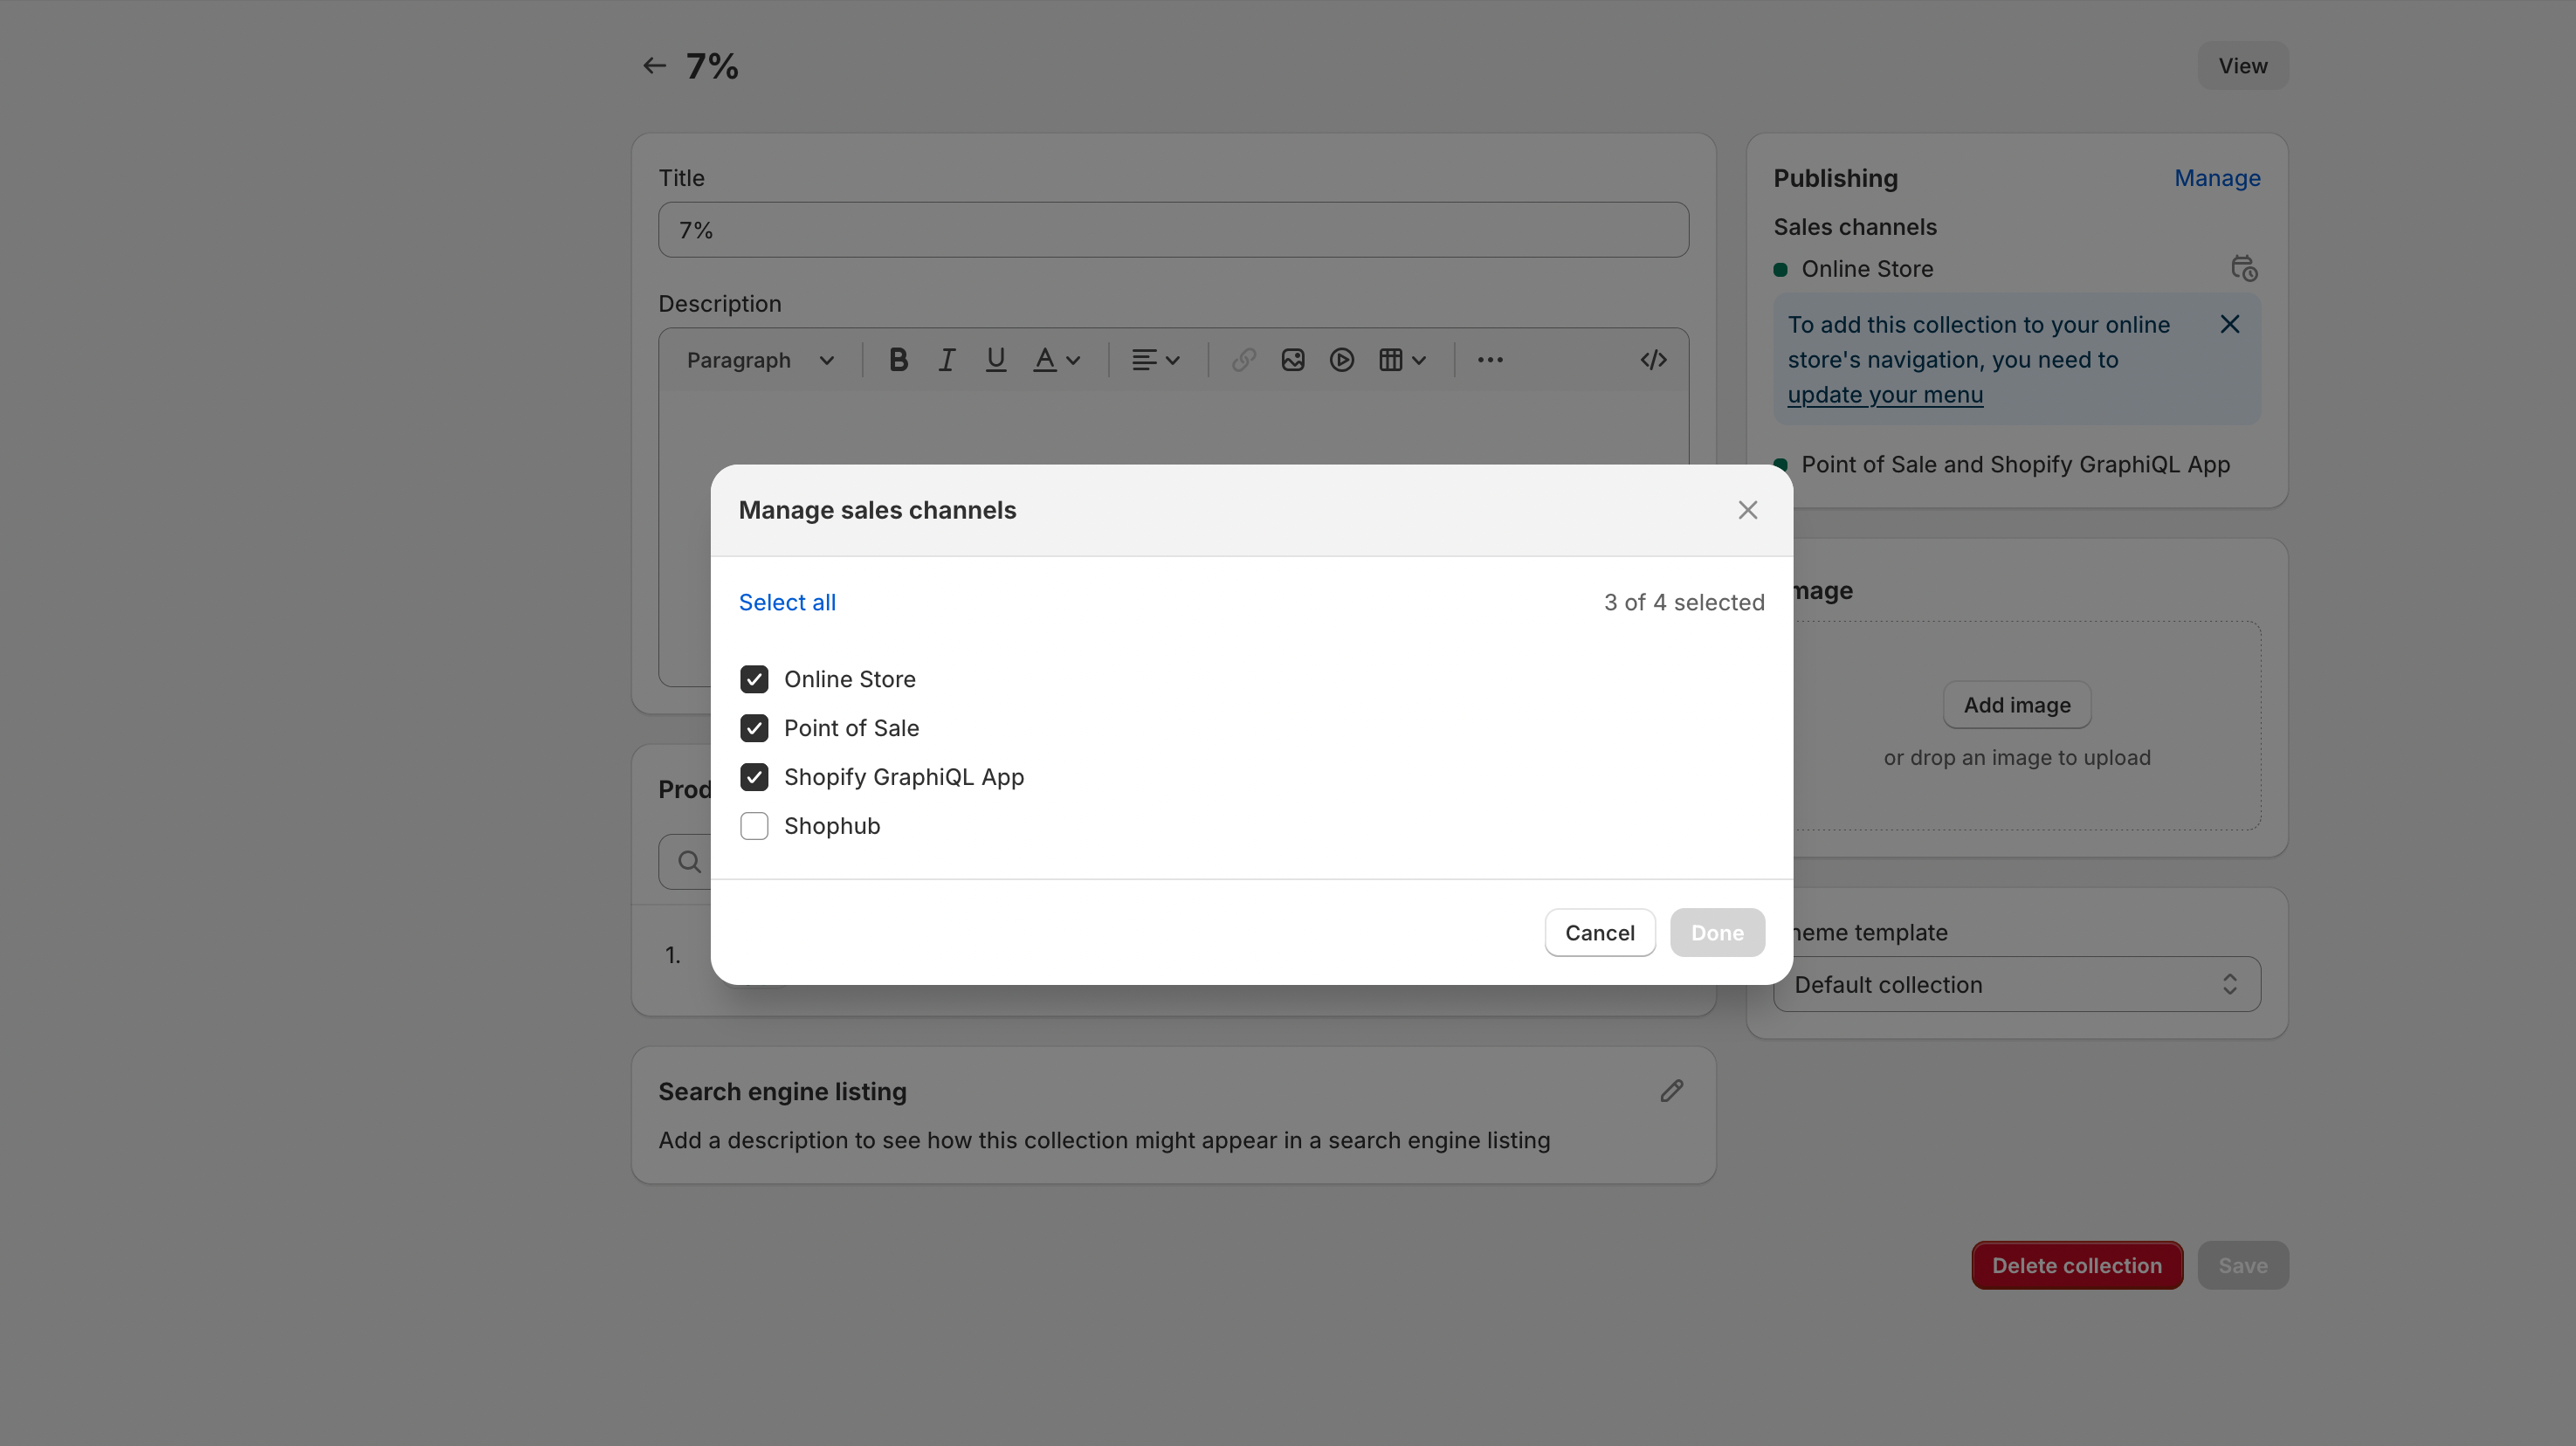Click inside the Title field

click(x=1172, y=230)
